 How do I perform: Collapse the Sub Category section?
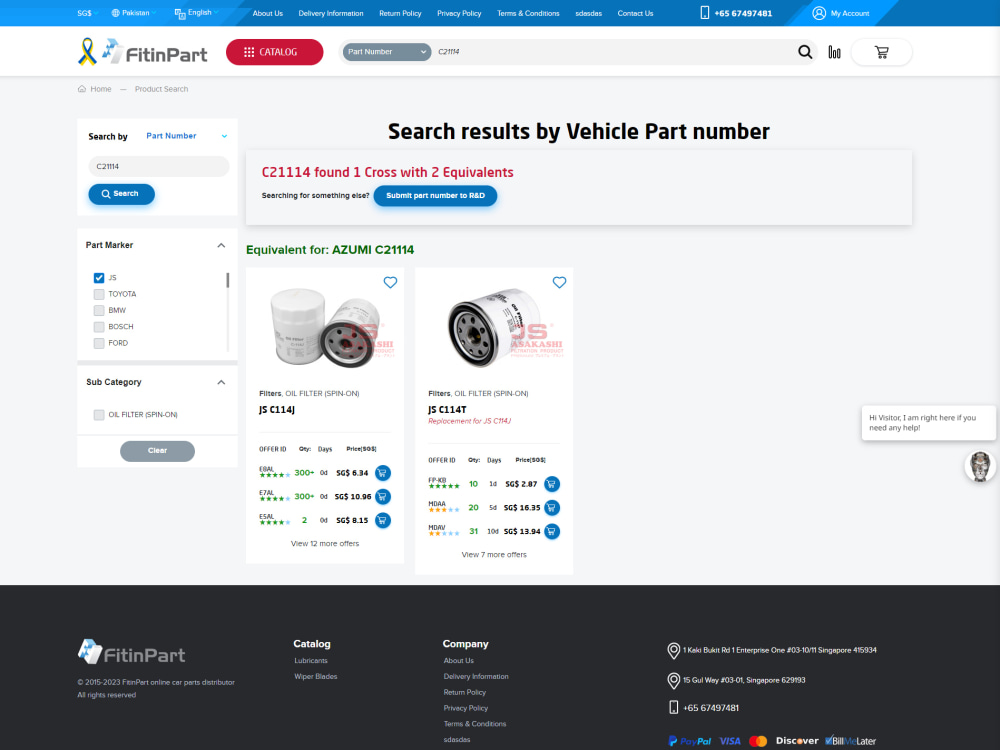pyautogui.click(x=221, y=382)
